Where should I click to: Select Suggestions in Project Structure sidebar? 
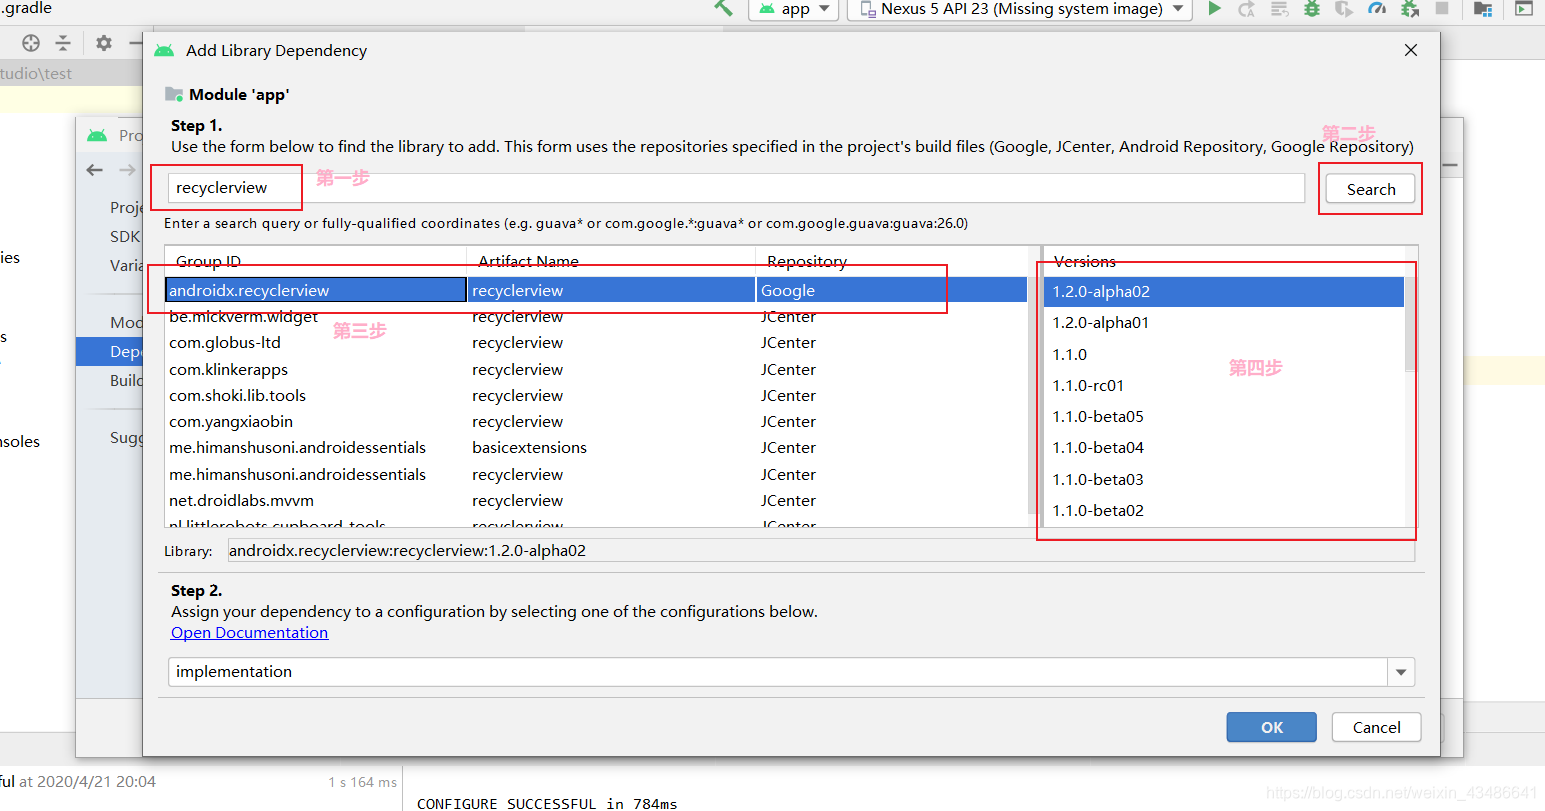(x=125, y=438)
